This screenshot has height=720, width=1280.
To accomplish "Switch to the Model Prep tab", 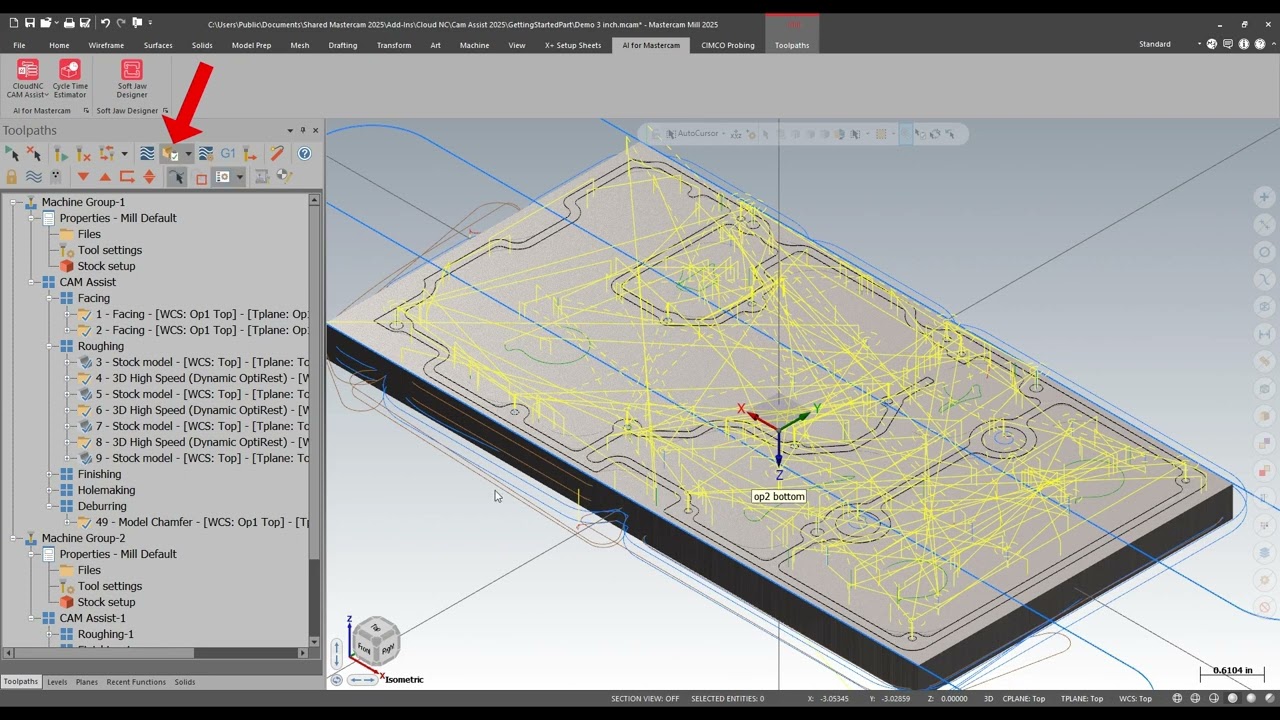I will (x=251, y=45).
